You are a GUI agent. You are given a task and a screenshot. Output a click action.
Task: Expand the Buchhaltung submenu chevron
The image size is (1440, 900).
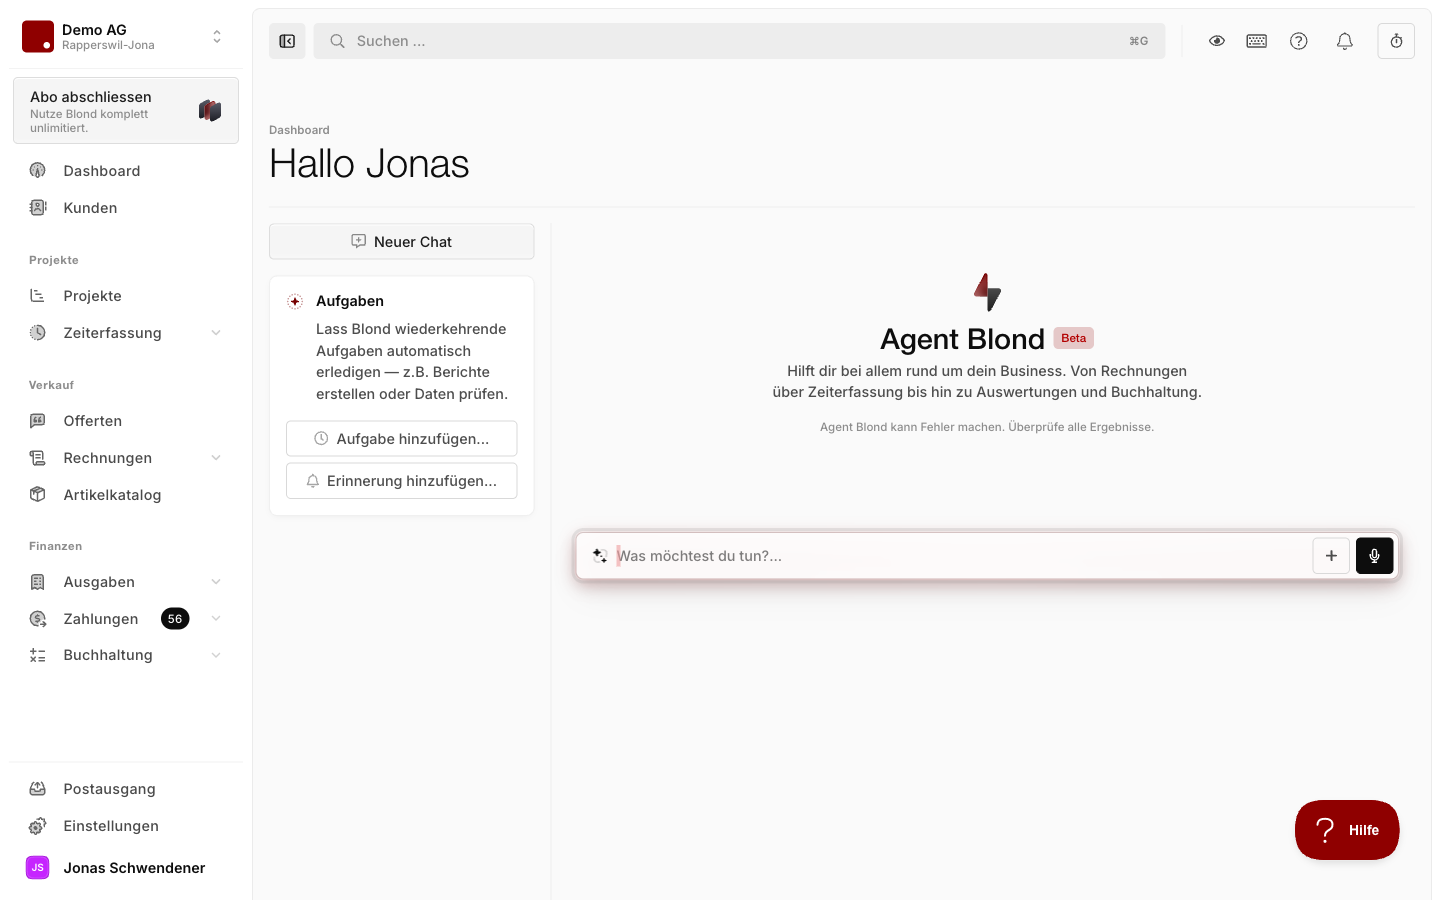[216, 655]
